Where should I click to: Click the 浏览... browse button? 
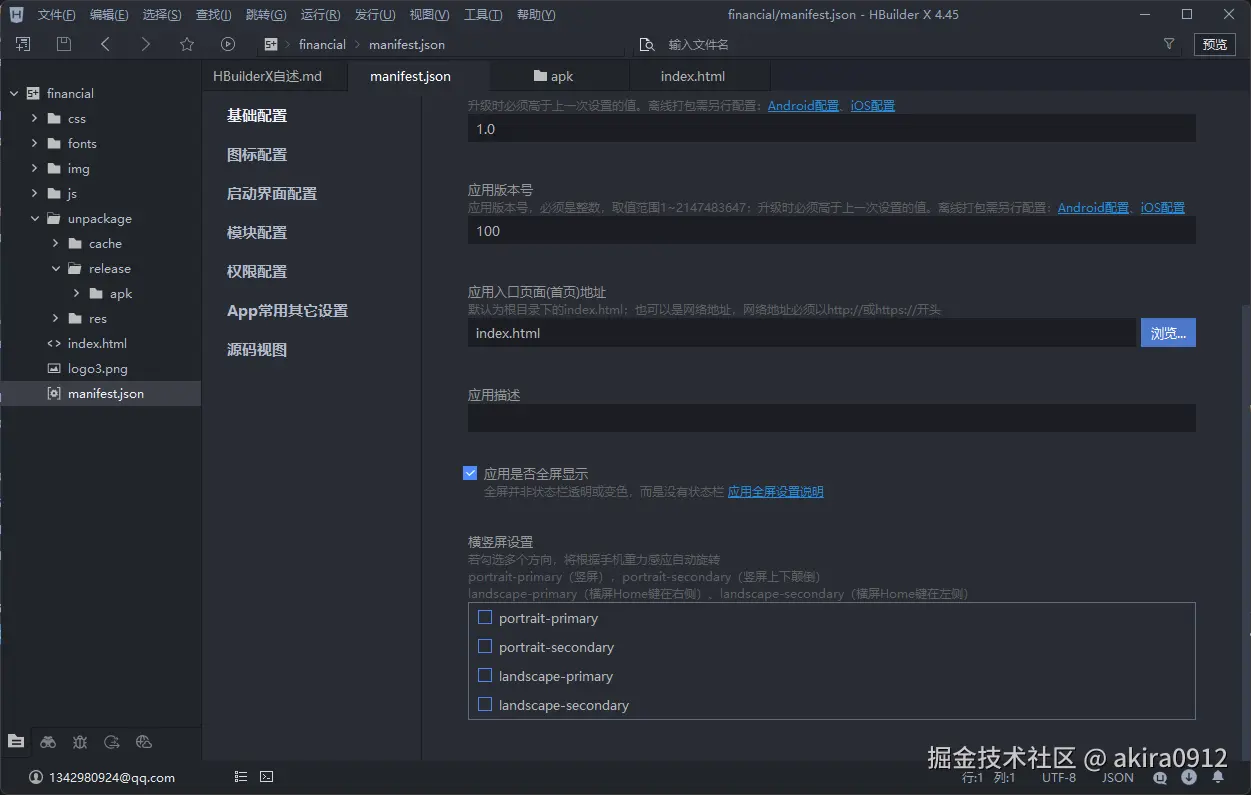coord(1168,333)
